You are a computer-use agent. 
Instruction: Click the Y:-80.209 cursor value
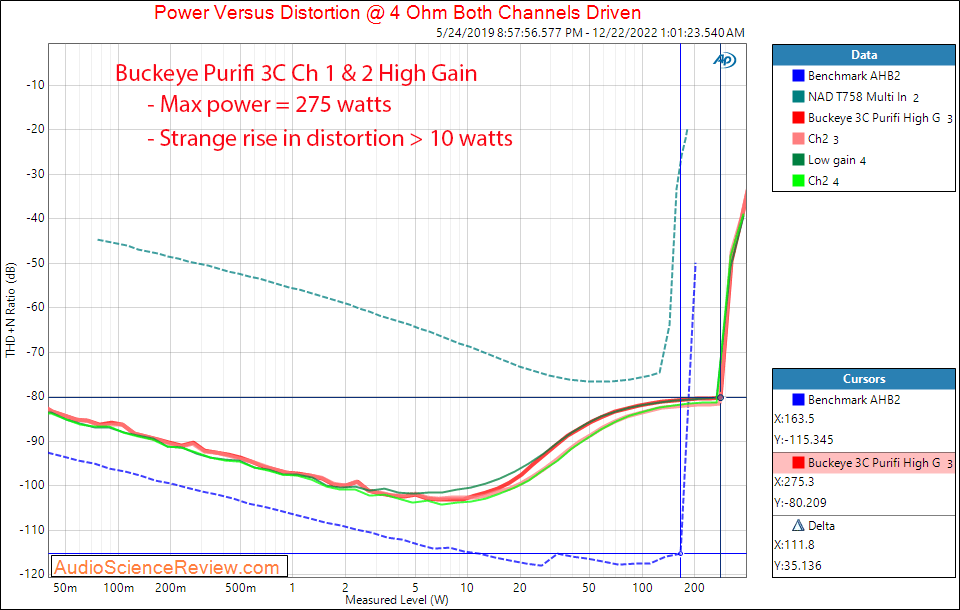tap(800, 503)
